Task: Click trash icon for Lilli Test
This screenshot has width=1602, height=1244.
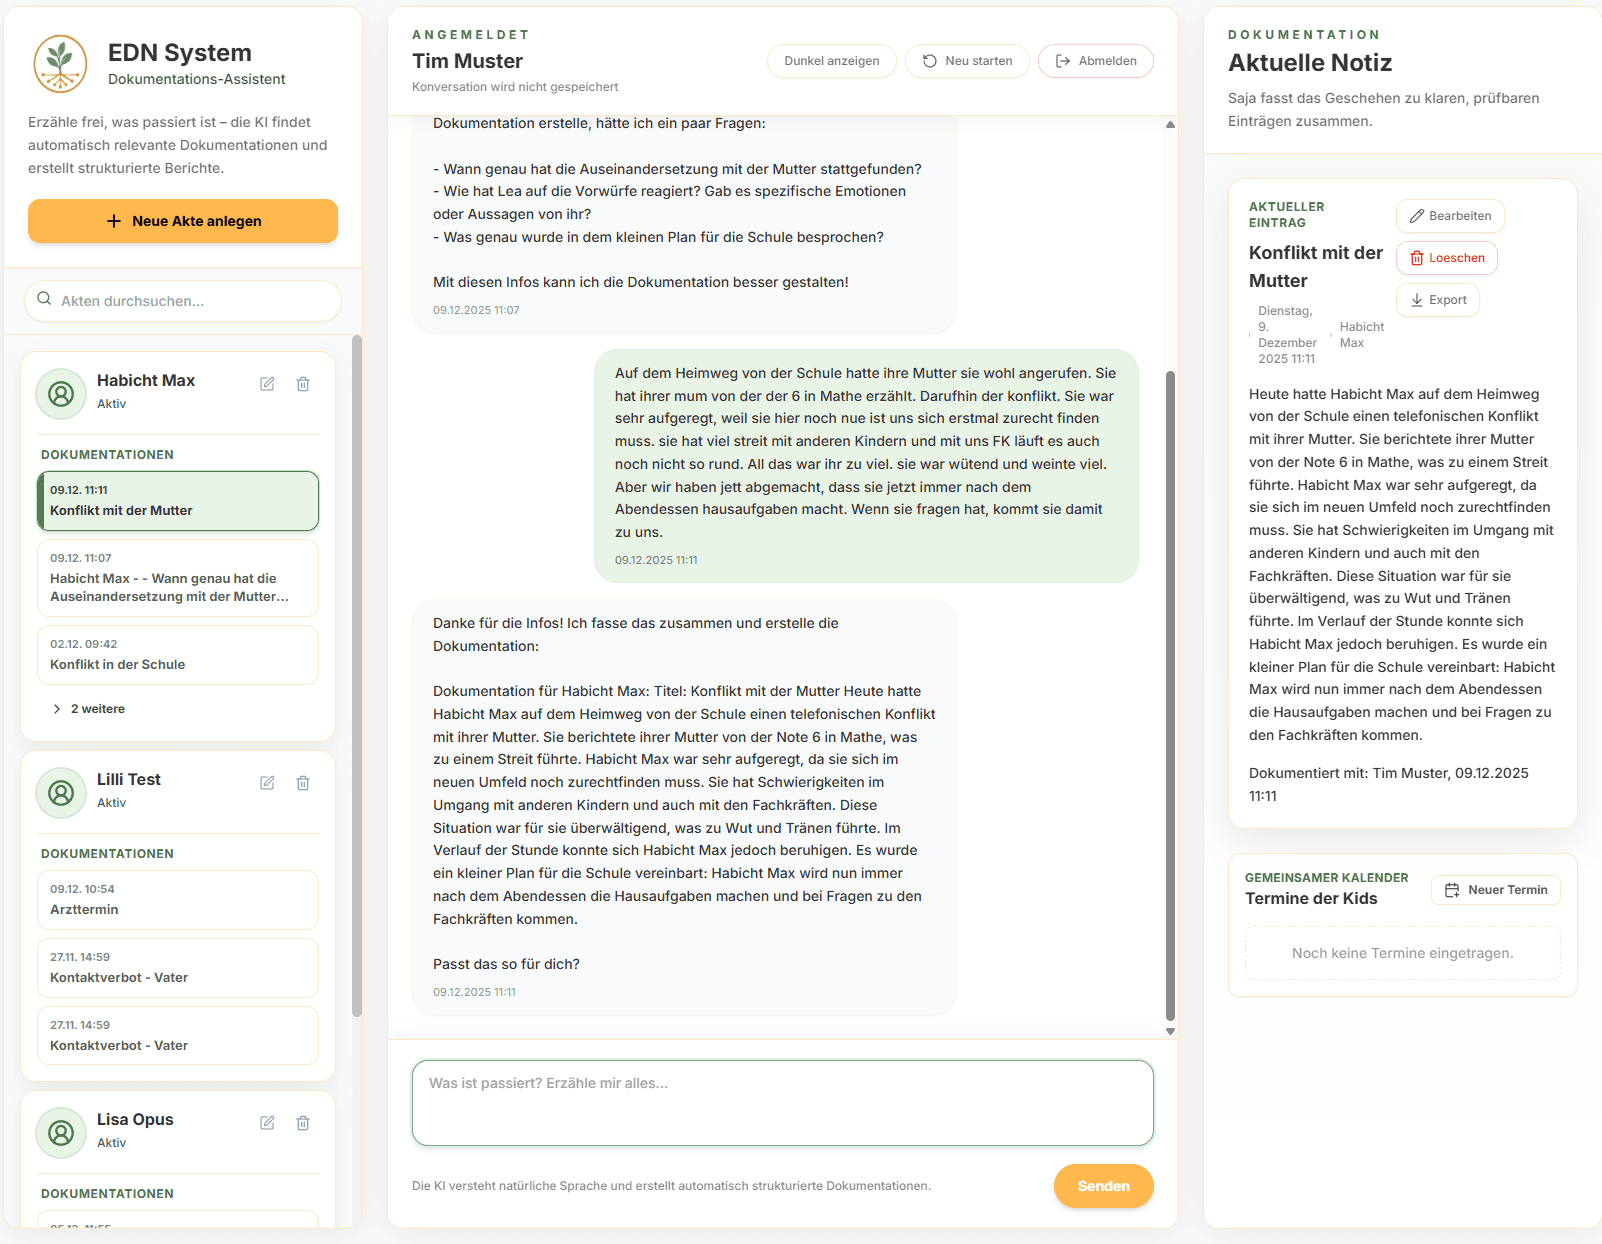Action: click(x=303, y=783)
